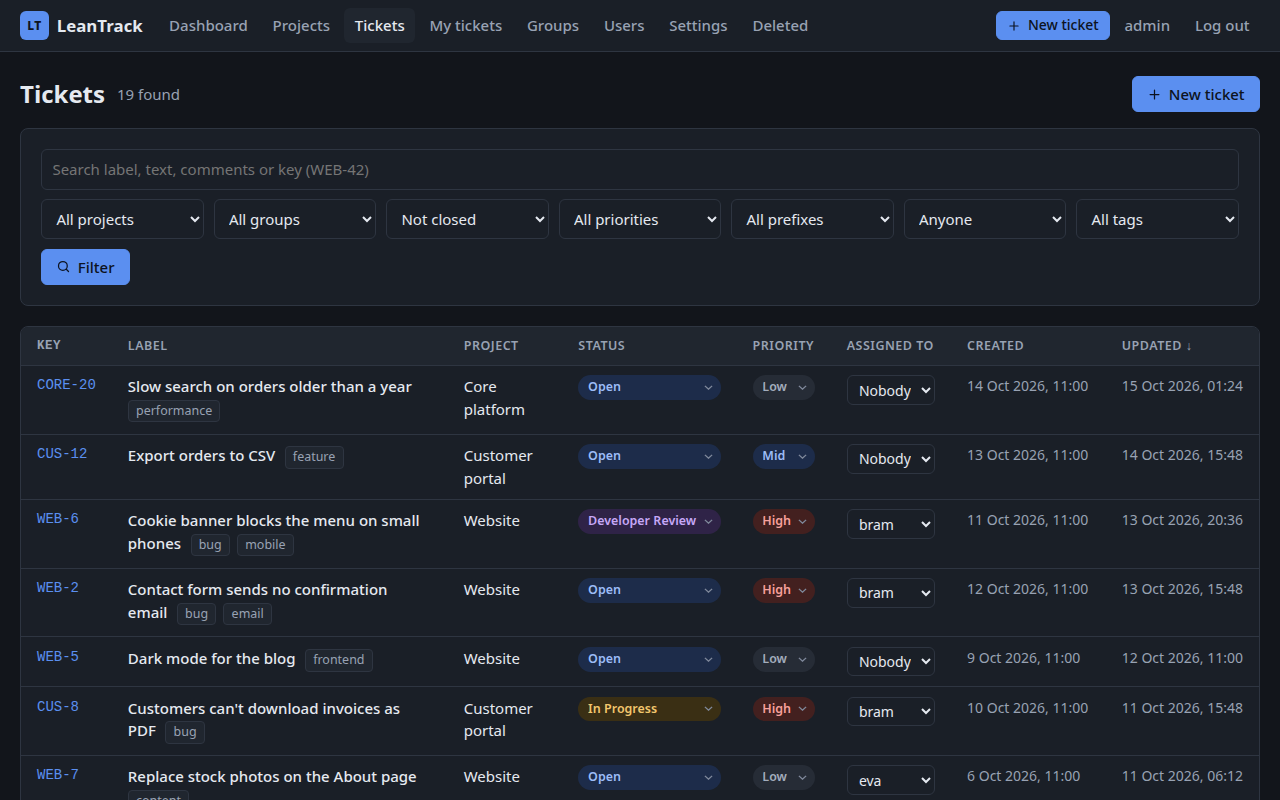Go to Projects in the navbar
This screenshot has width=1280, height=800.
(x=301, y=26)
